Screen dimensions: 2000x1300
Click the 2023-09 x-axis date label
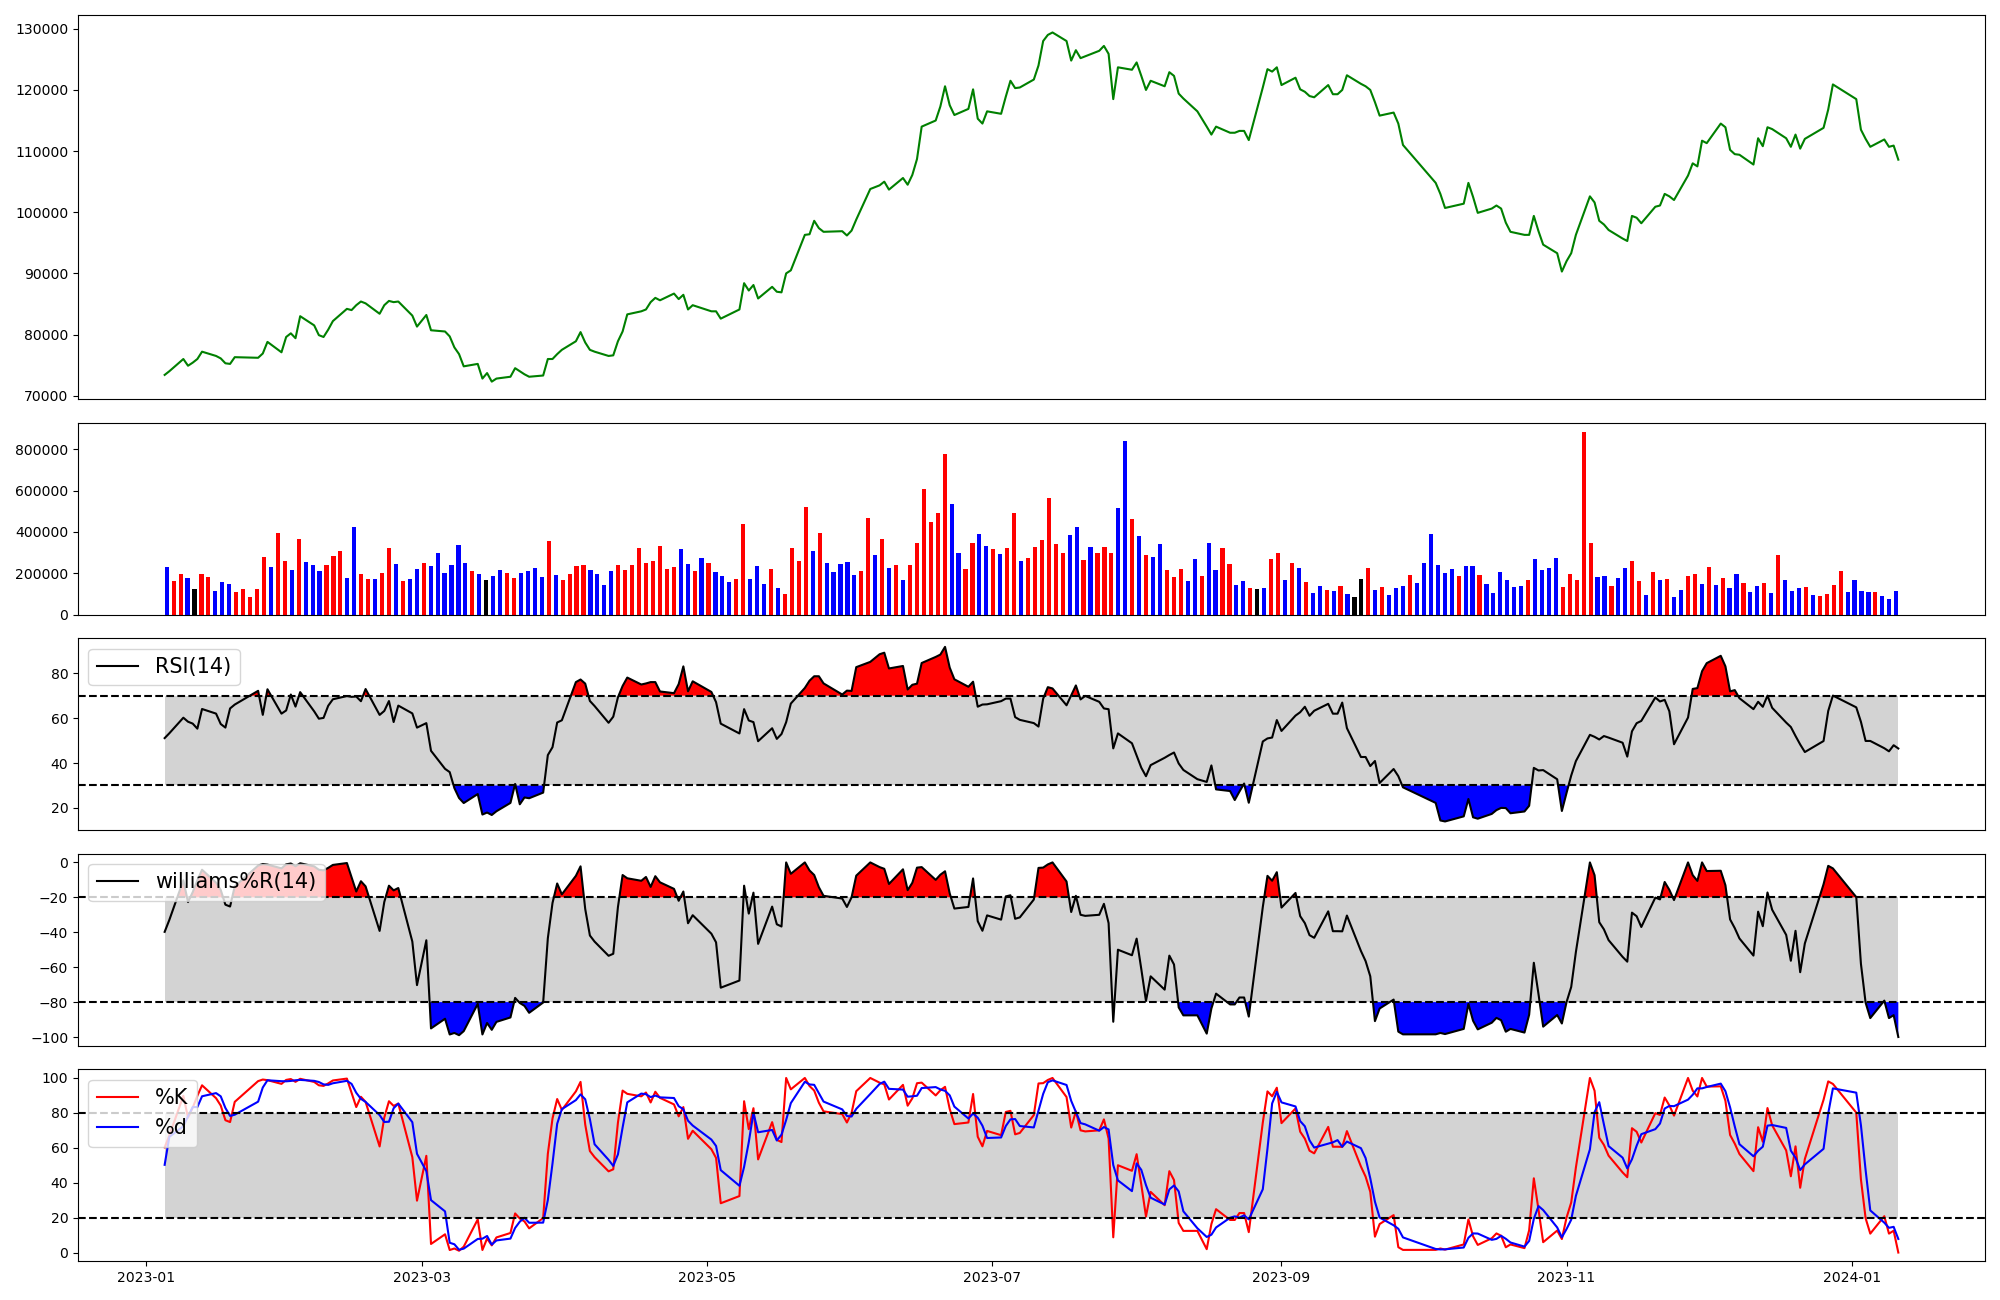coord(1281,1277)
